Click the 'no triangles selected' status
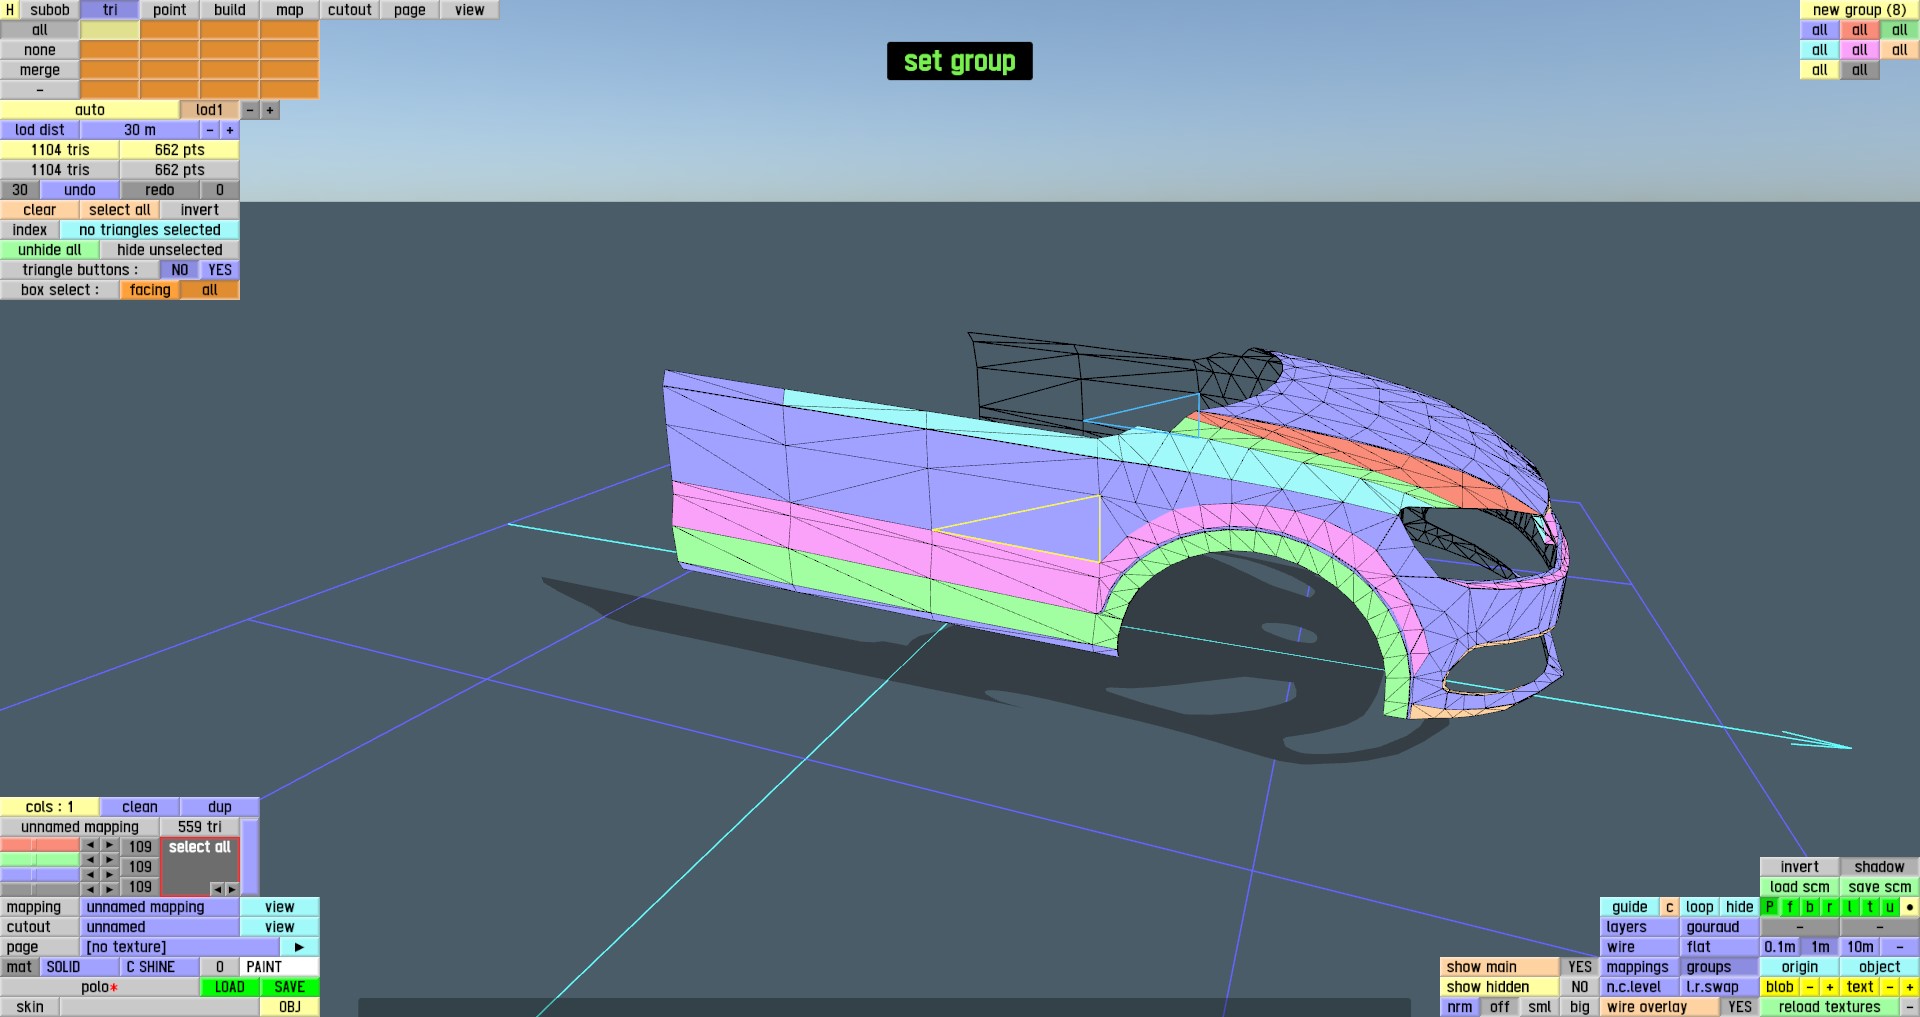1920x1017 pixels. tap(150, 230)
